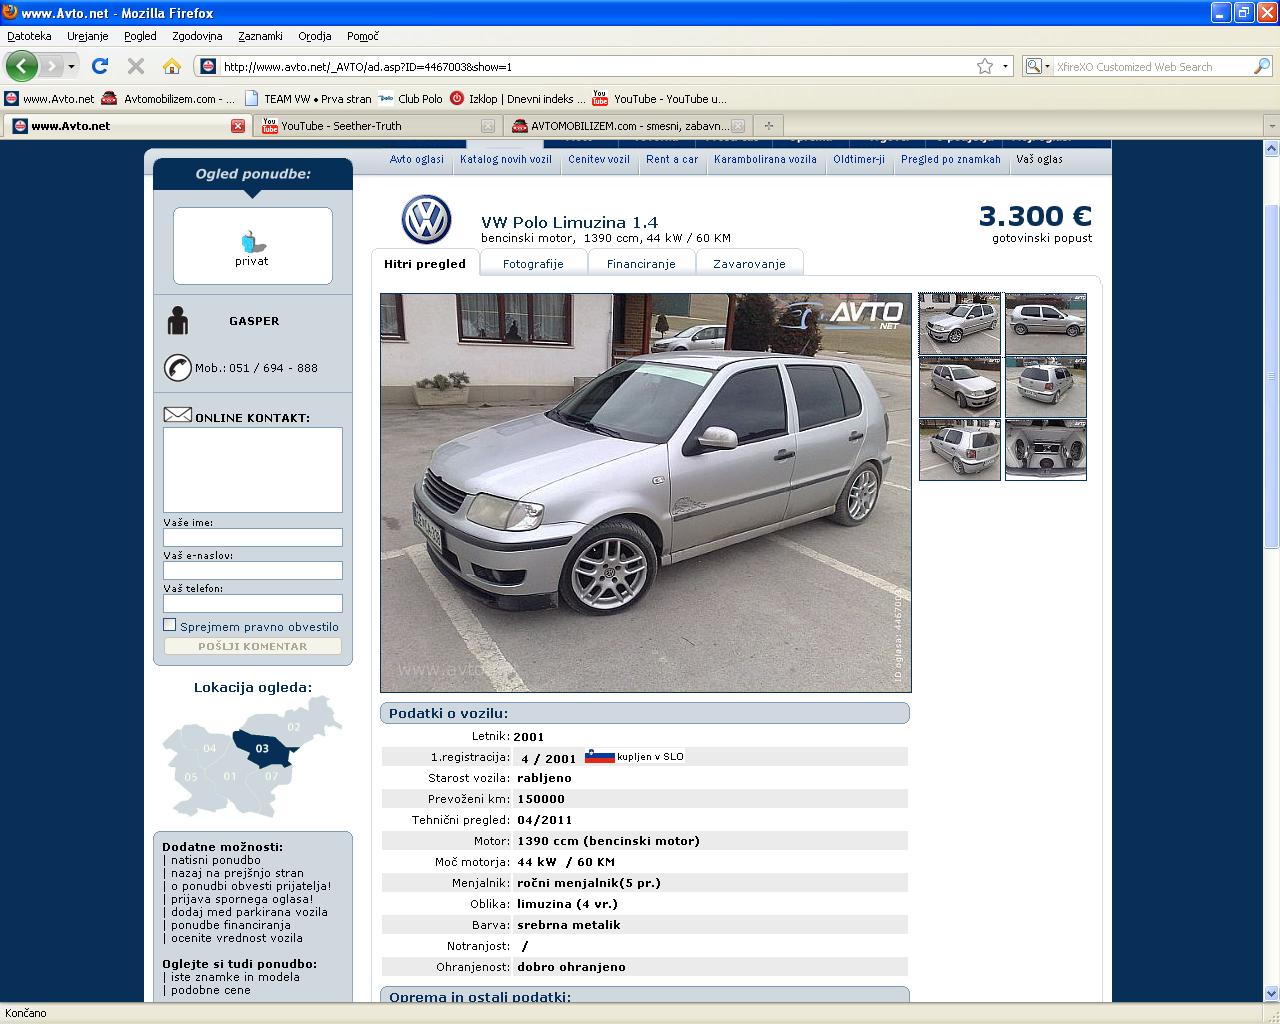The width and height of the screenshot is (1280, 1024).
Task: Open the Izklop Dnevni indeks bookmark
Action: coord(517,99)
